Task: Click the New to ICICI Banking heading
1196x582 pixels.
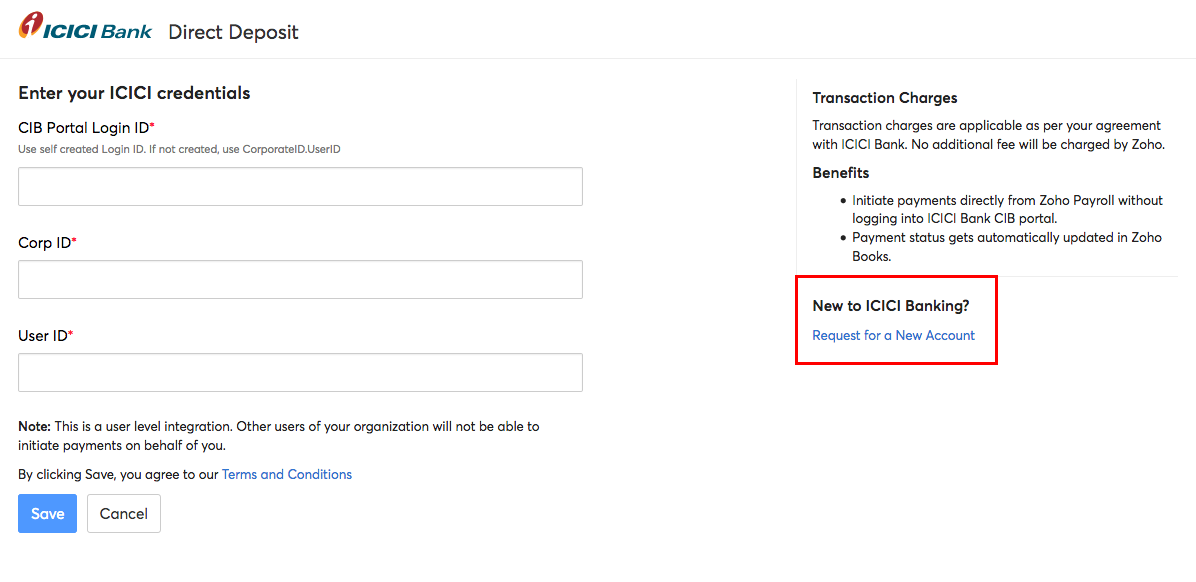Action: pyautogui.click(x=891, y=306)
